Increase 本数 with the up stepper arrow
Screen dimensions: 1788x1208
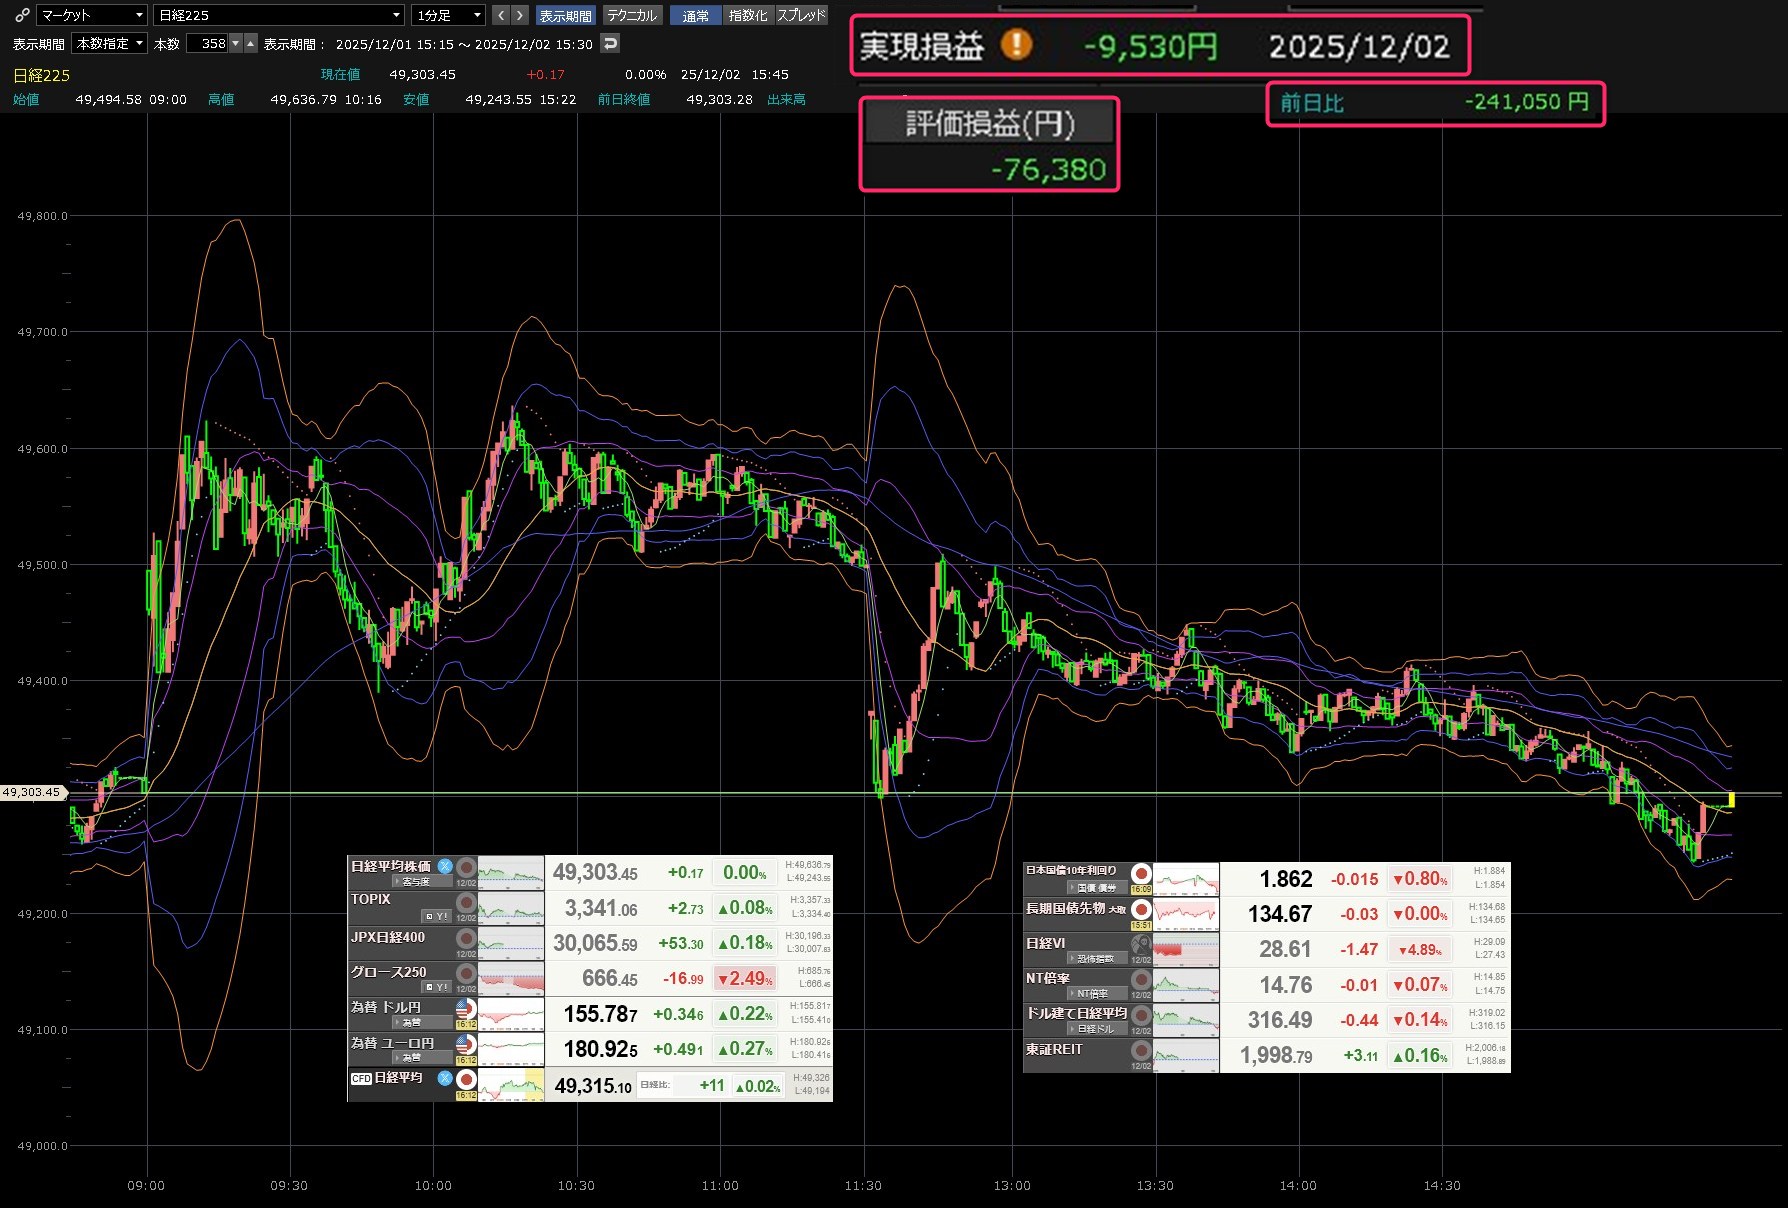pos(251,43)
